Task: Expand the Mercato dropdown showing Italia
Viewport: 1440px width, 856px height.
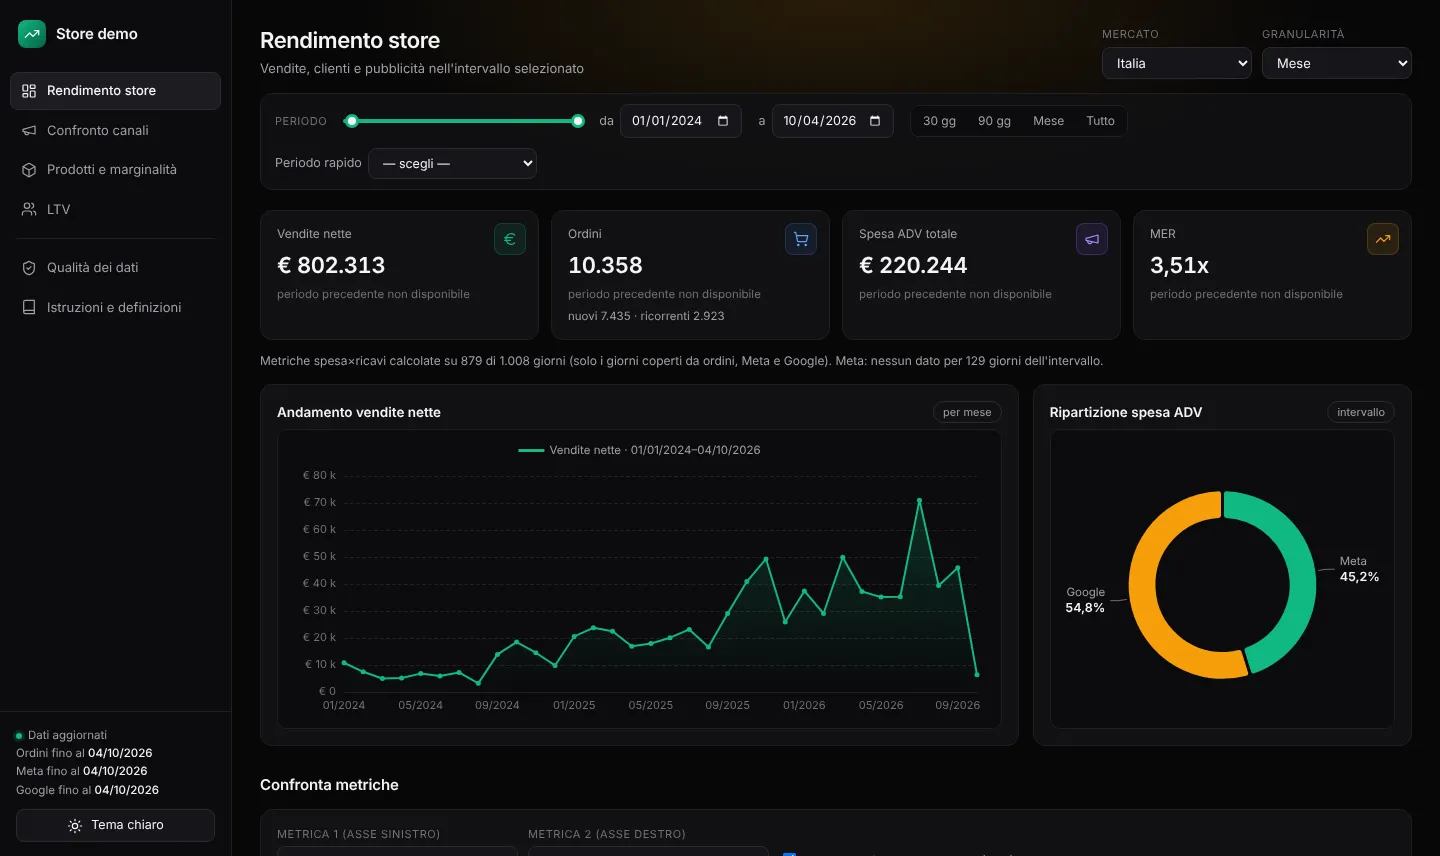Action: (x=1177, y=63)
